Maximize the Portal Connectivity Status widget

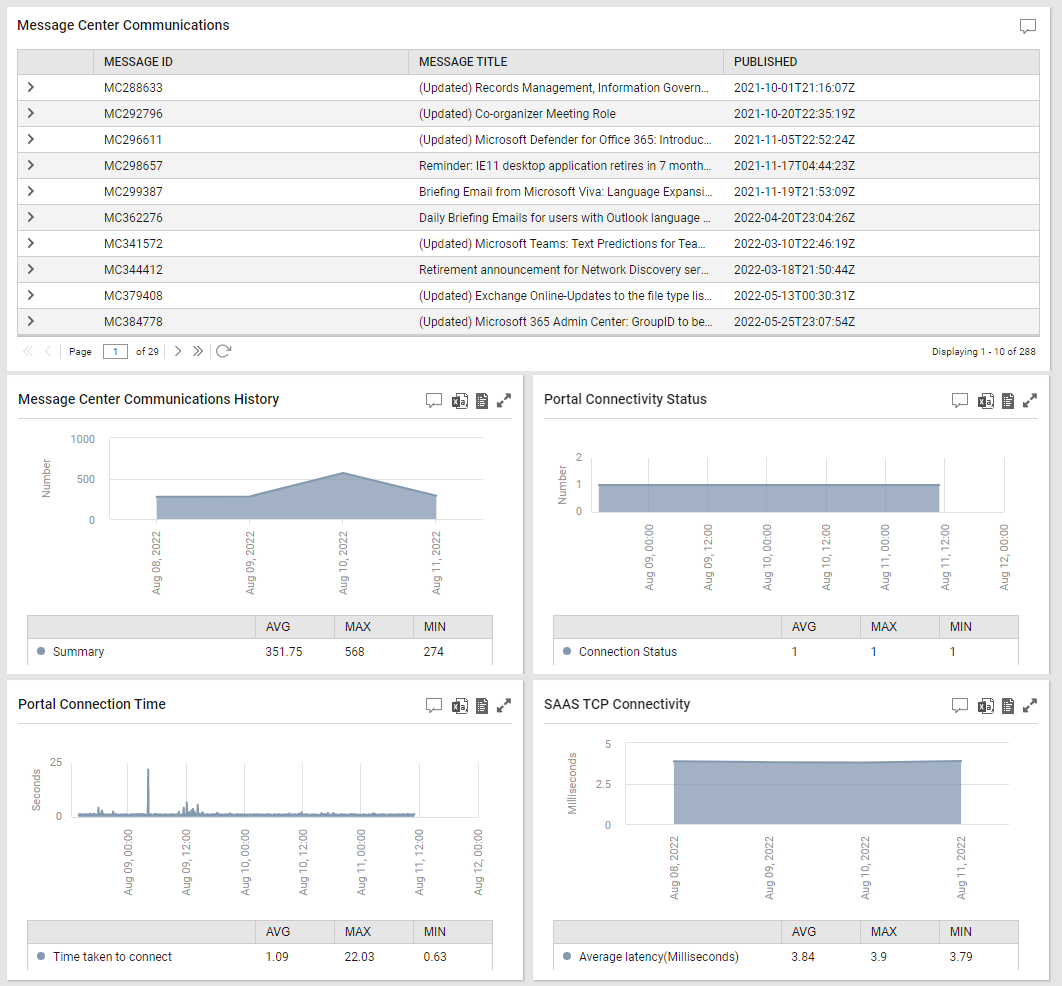pyautogui.click(x=1029, y=401)
